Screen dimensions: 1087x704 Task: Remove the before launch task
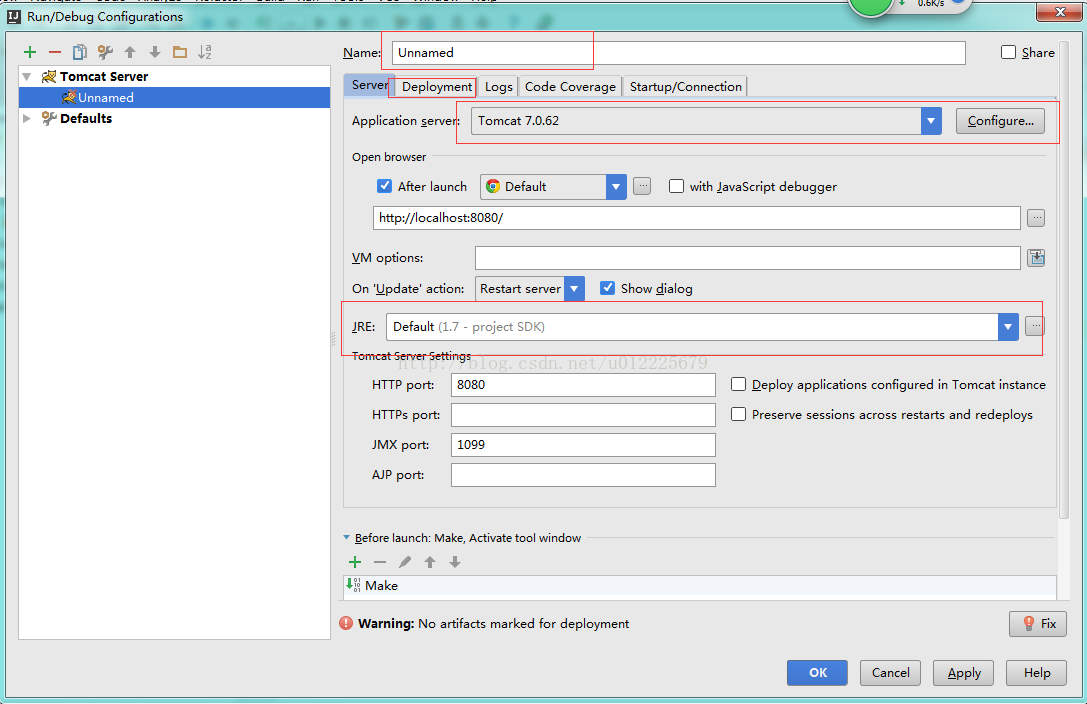coord(380,562)
